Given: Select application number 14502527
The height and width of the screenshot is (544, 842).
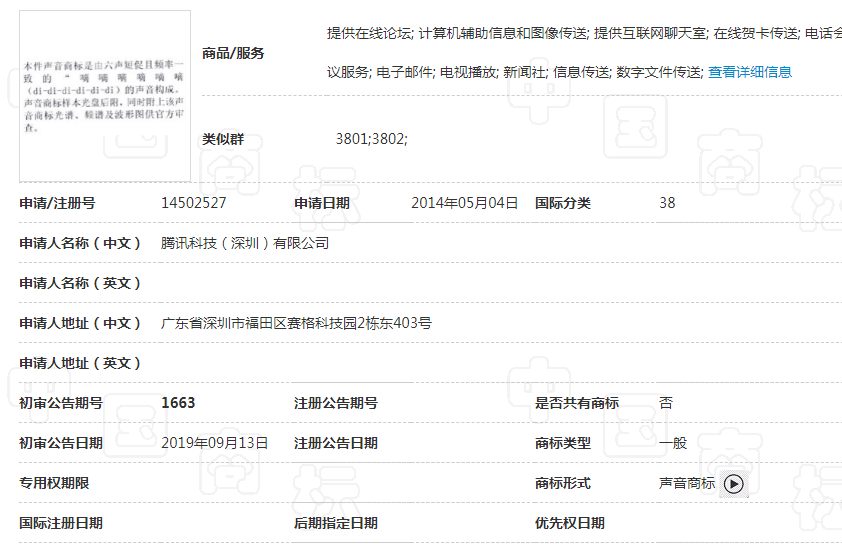Looking at the screenshot, I should point(194,203).
